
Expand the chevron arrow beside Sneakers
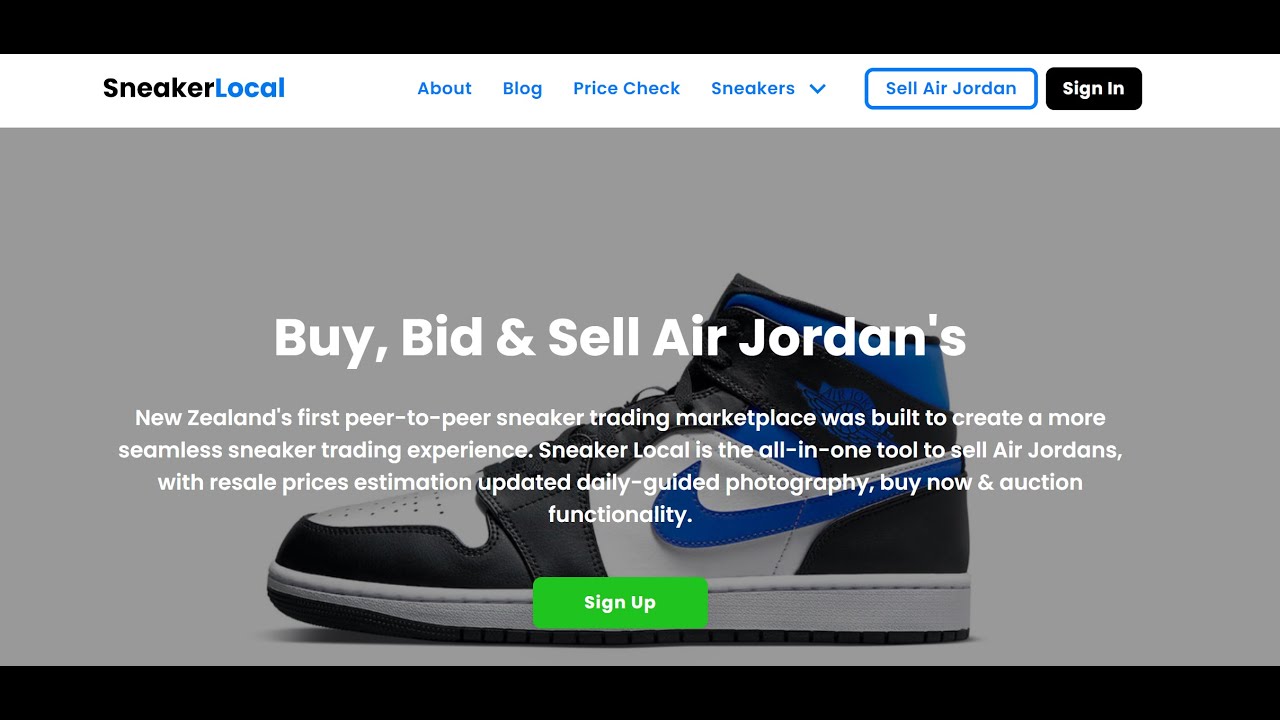coord(817,89)
